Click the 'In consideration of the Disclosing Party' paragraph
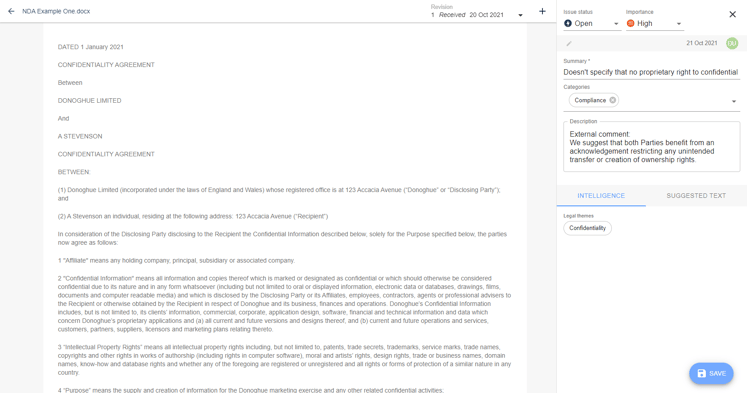Screen dimensions: 747x393 (x=283, y=239)
